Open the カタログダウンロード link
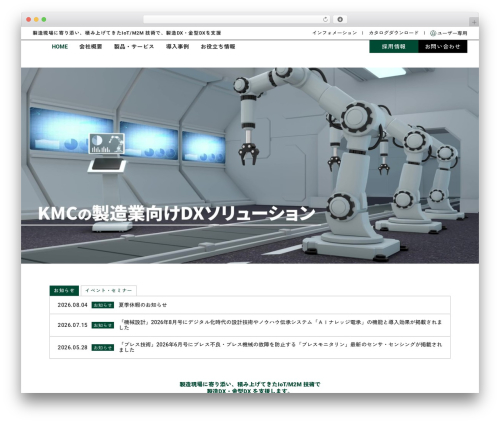500x423 pixels. coord(393,33)
